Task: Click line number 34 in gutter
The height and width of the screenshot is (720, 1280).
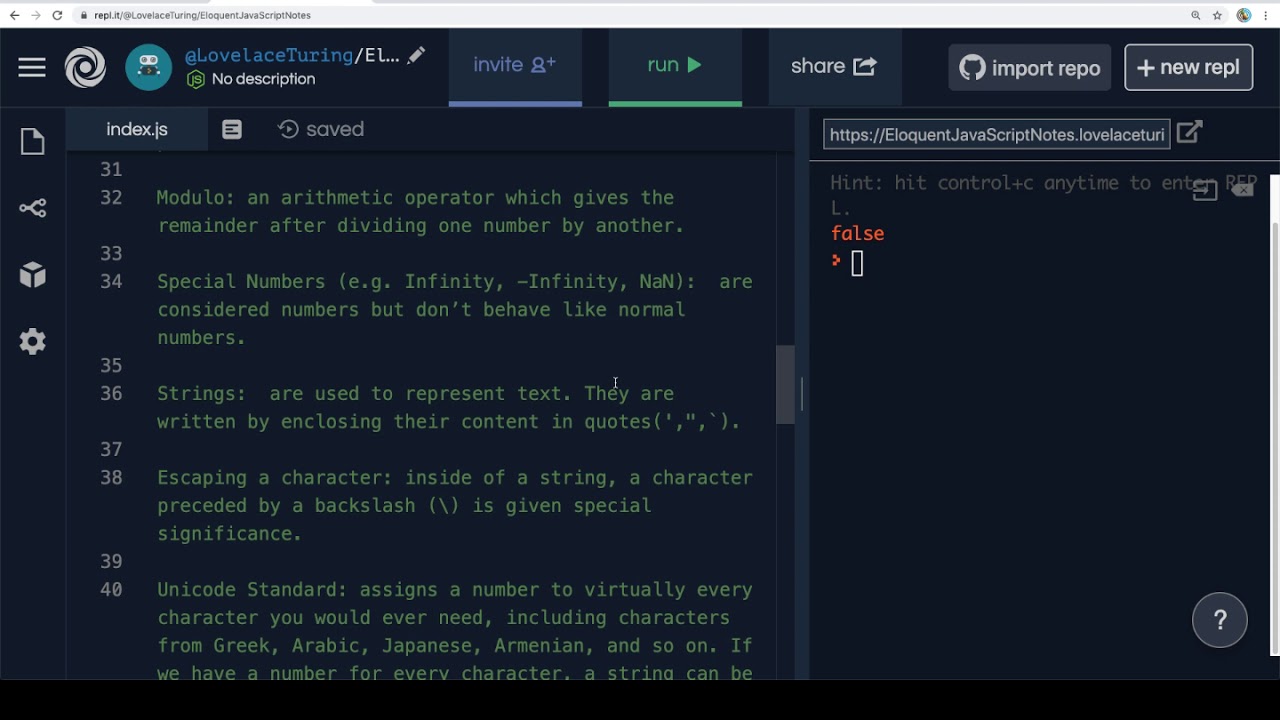Action: pyautogui.click(x=111, y=281)
